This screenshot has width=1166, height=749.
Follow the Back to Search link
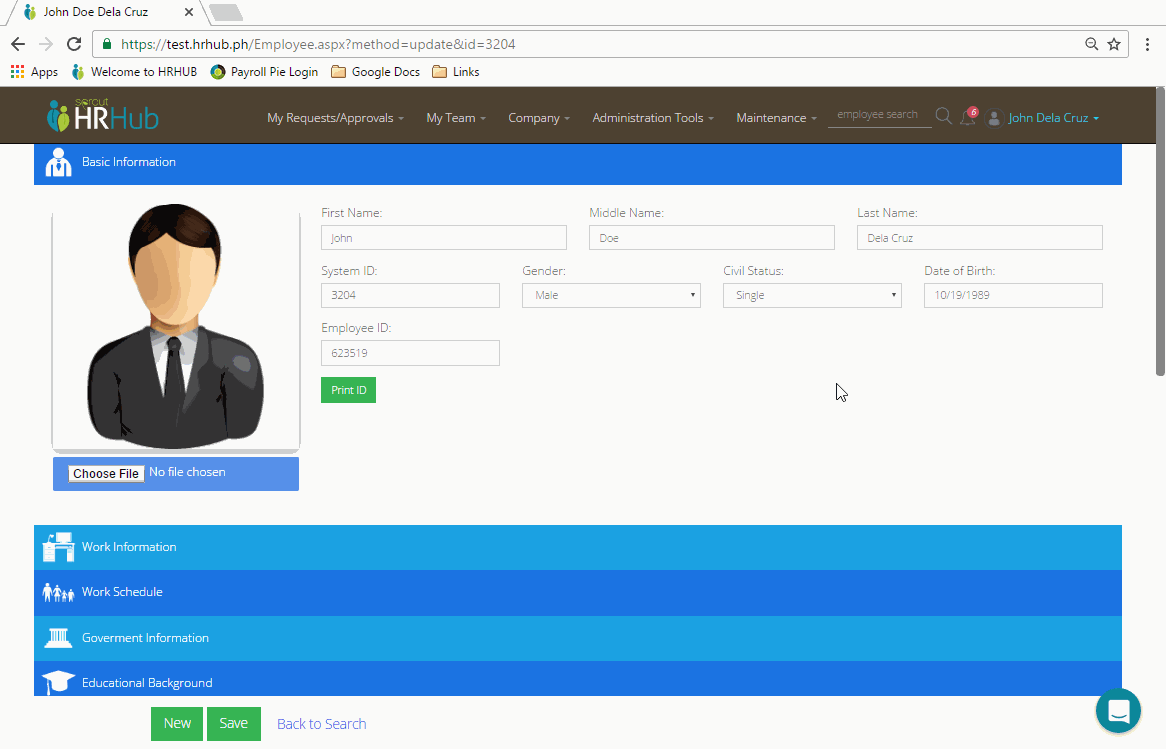click(321, 723)
